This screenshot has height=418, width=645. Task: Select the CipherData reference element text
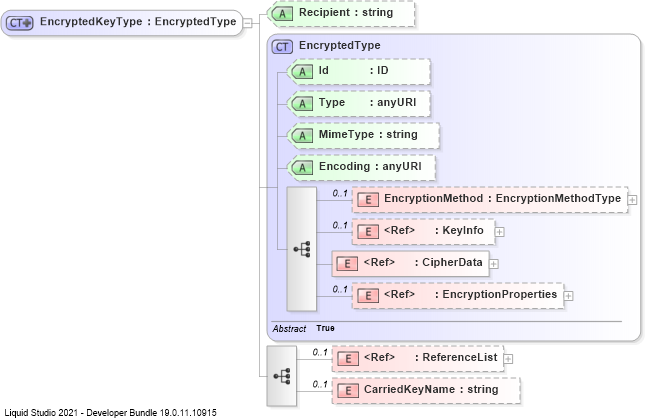pos(423,262)
